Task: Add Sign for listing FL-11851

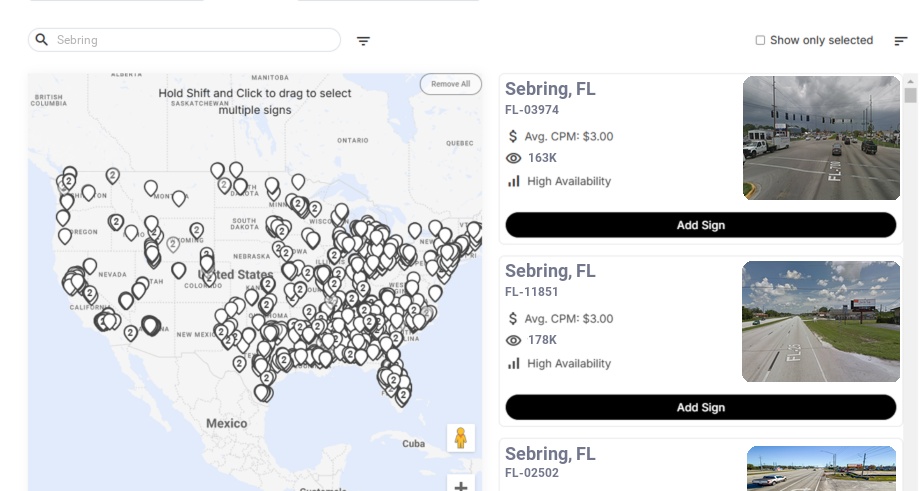Action: 700,407
